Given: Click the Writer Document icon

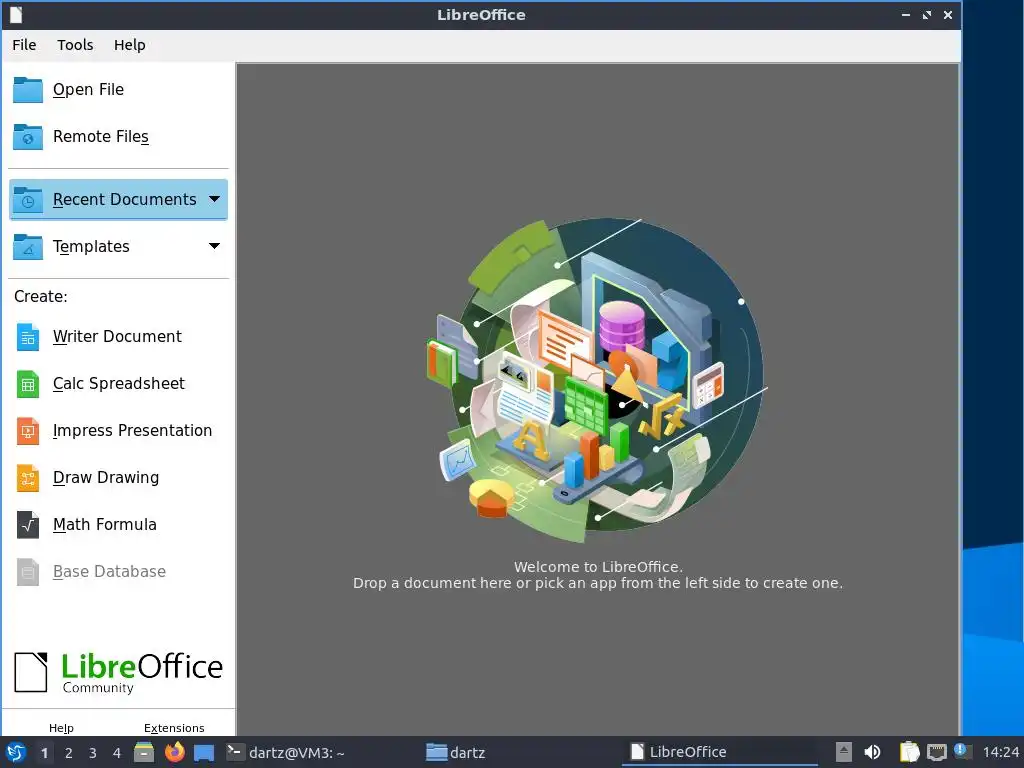Looking at the screenshot, I should [x=28, y=337].
